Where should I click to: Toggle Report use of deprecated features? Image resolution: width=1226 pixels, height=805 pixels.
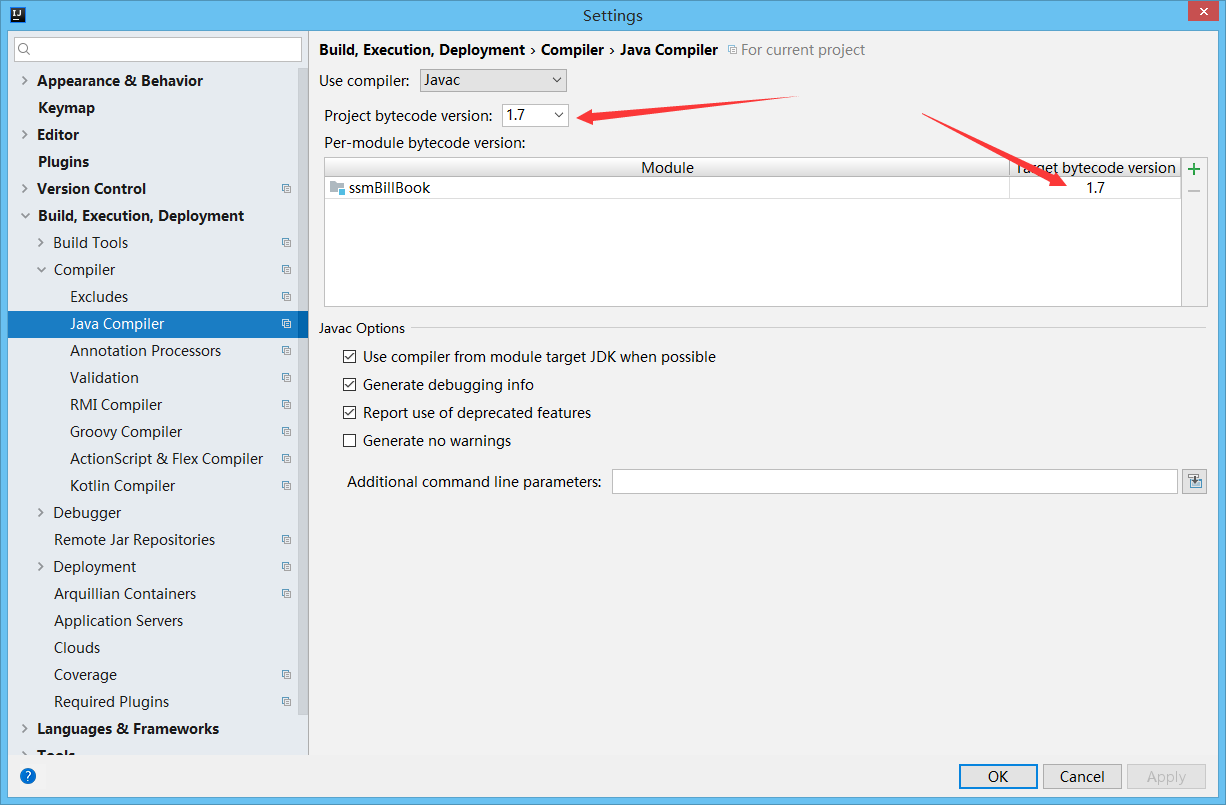pos(349,413)
